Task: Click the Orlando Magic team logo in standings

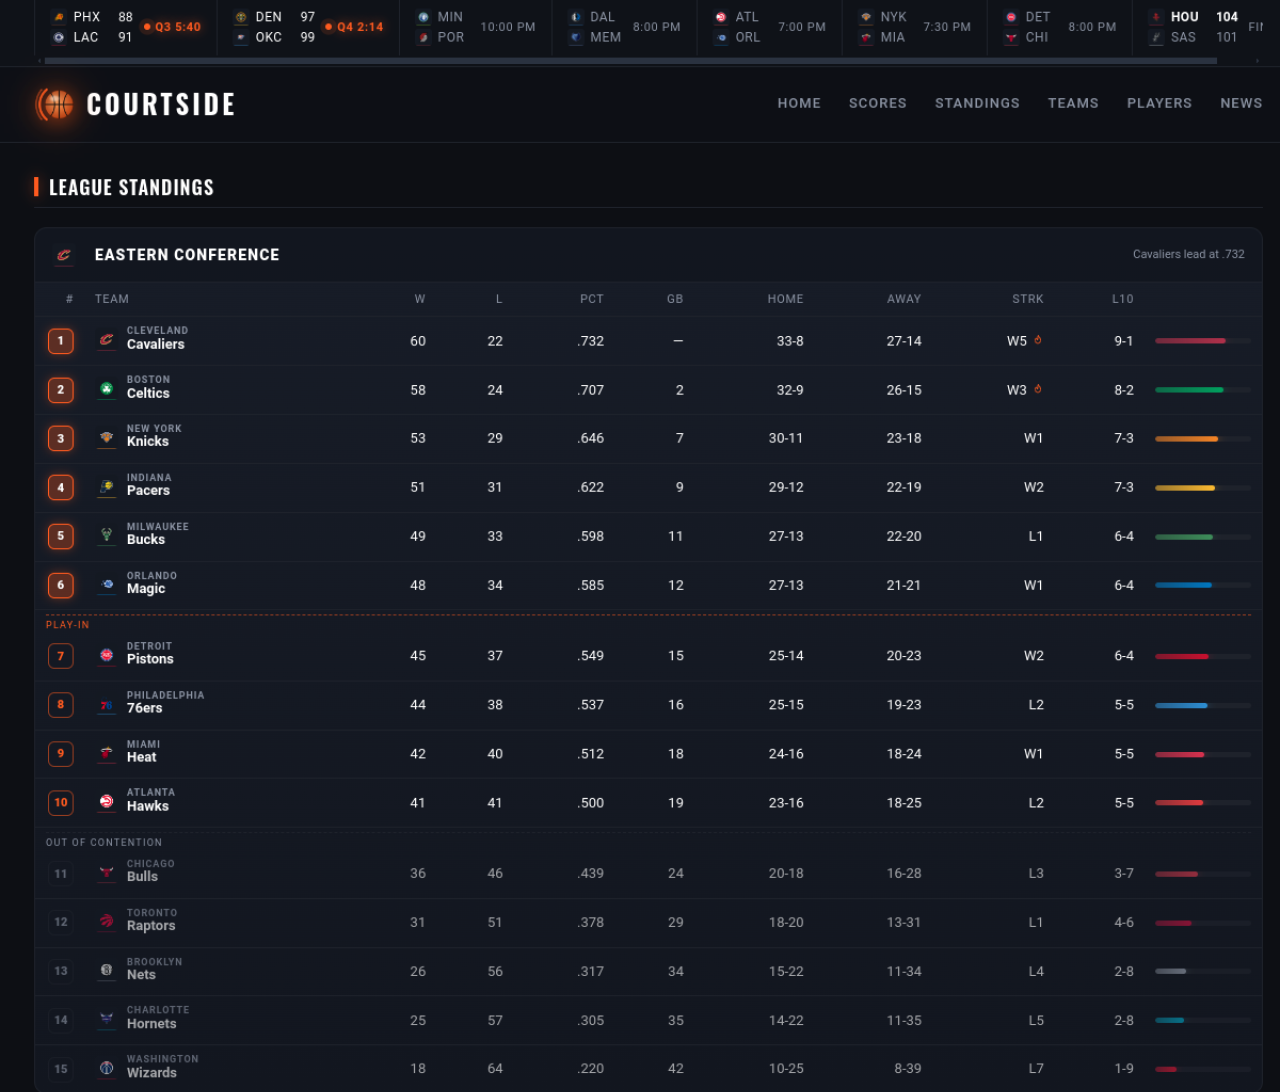Action: 107,585
